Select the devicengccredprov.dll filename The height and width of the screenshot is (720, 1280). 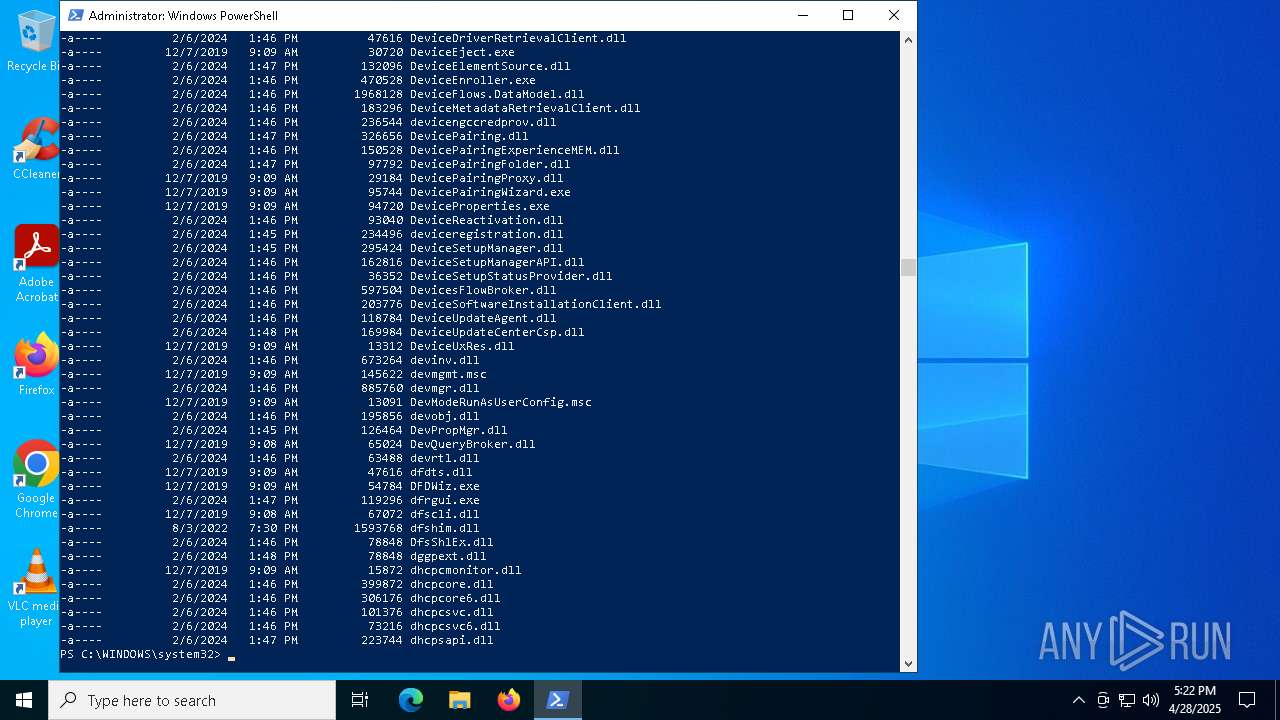[483, 122]
